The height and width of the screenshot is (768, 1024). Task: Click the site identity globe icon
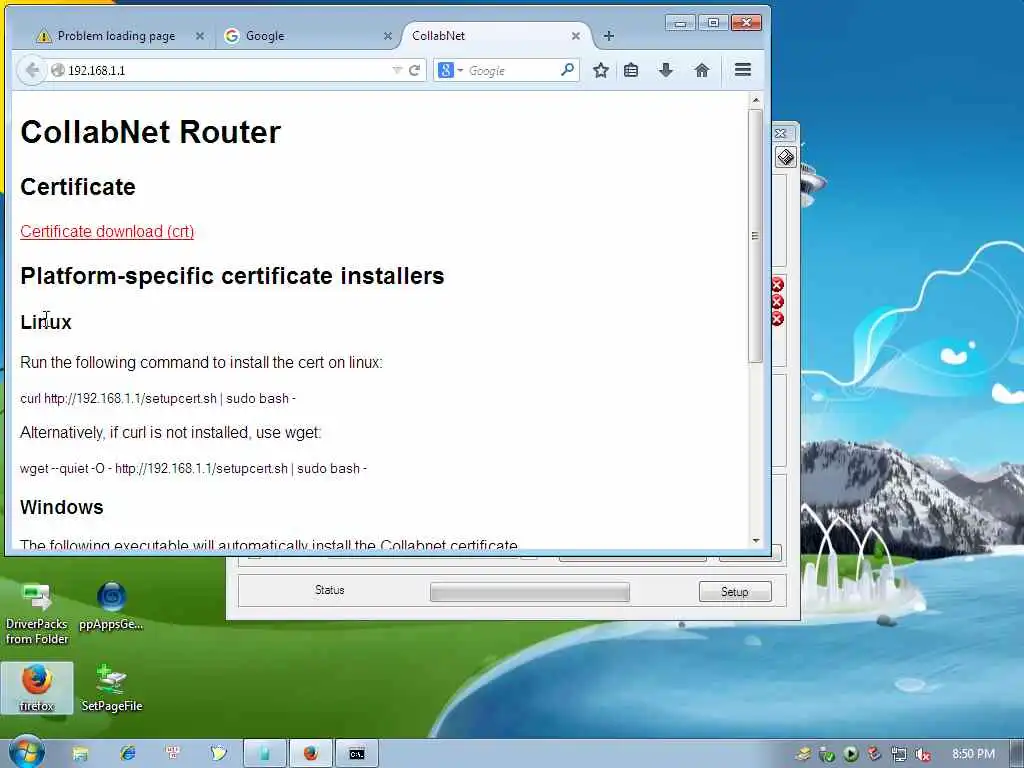pyautogui.click(x=57, y=70)
